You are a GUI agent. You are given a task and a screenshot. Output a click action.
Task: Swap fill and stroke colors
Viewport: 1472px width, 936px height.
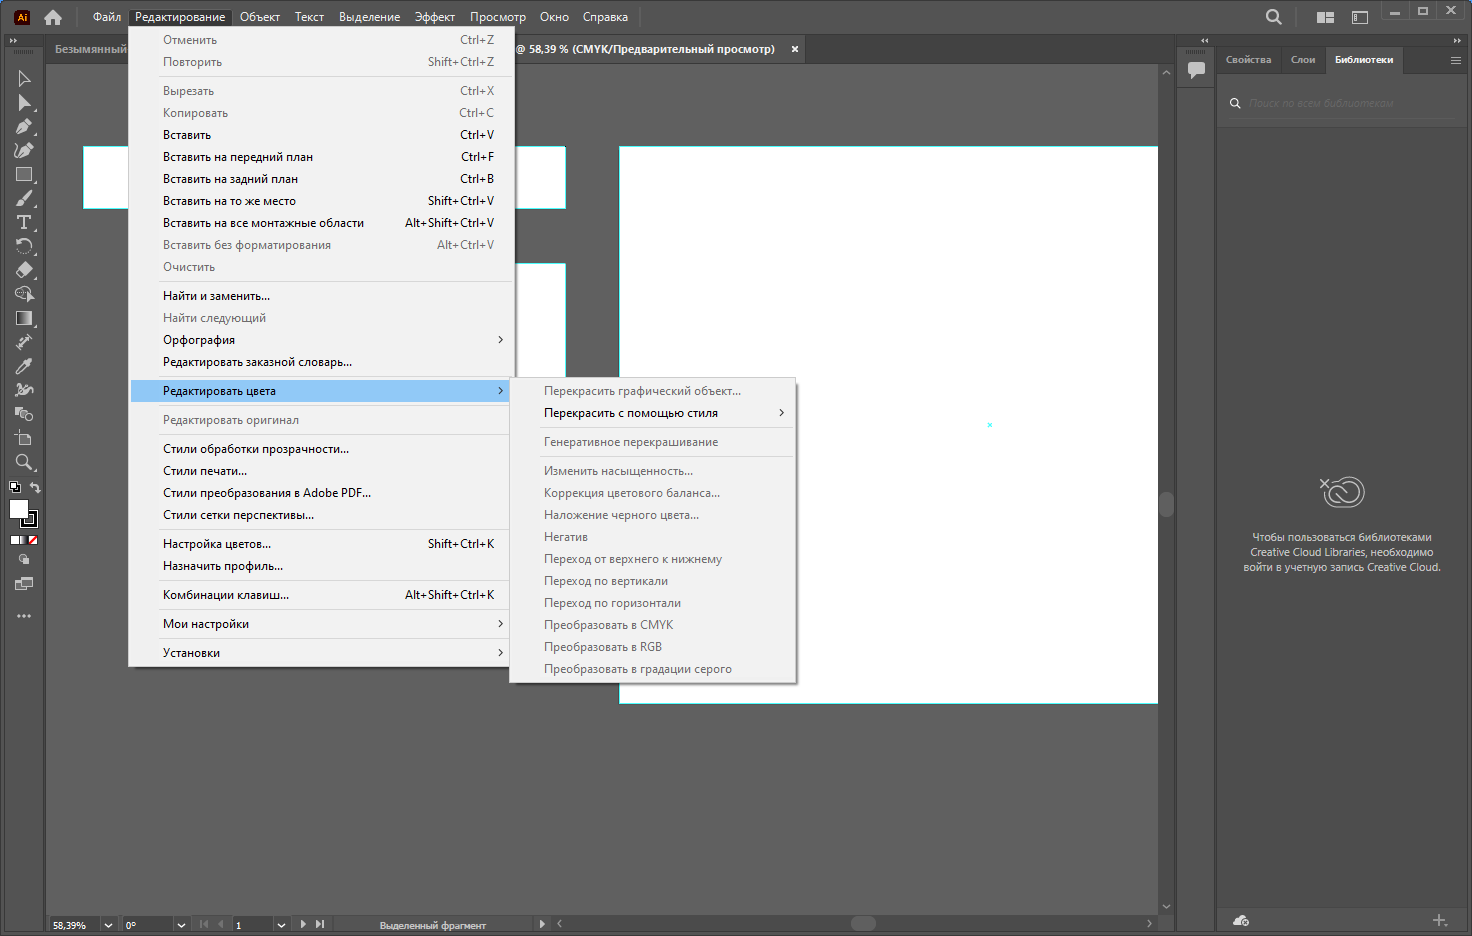(35, 488)
